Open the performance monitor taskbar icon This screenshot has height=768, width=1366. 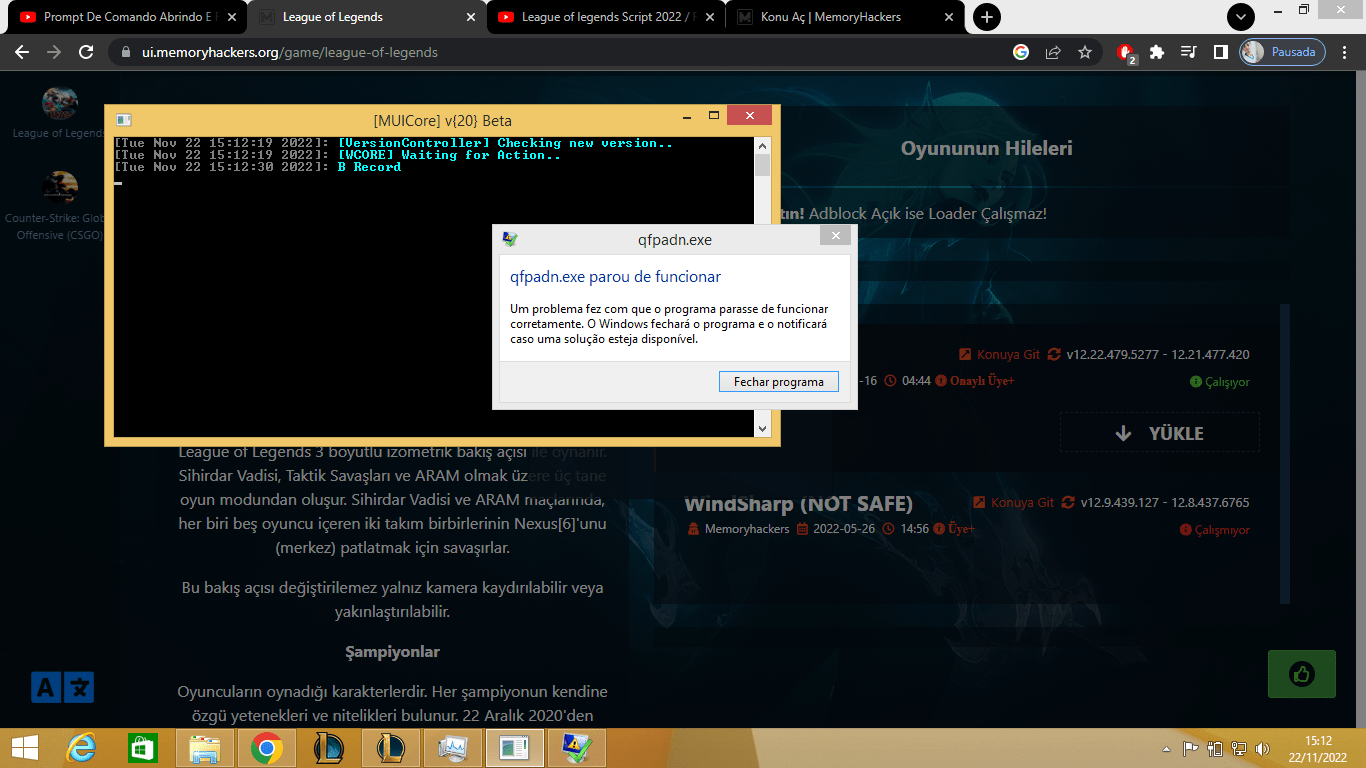[x=453, y=747]
